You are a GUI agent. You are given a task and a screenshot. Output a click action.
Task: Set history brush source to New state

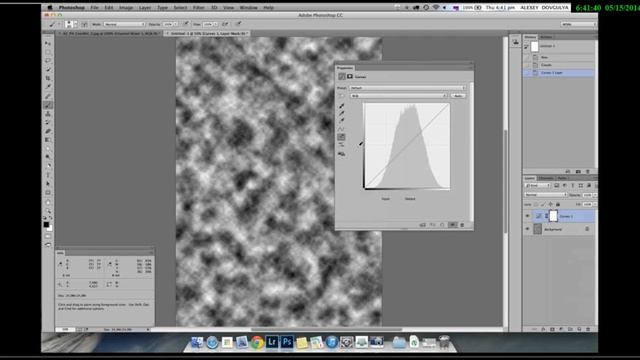point(527,58)
